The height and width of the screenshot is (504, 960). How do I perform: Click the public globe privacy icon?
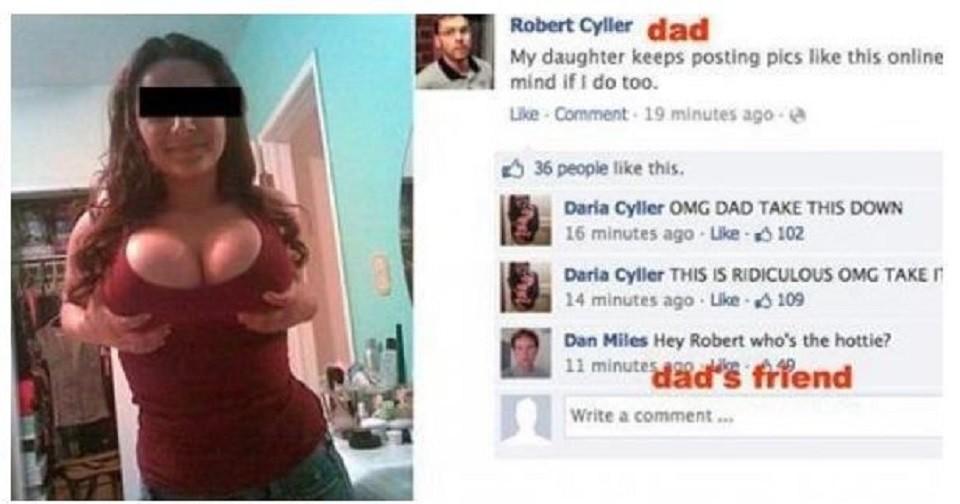pos(798,115)
